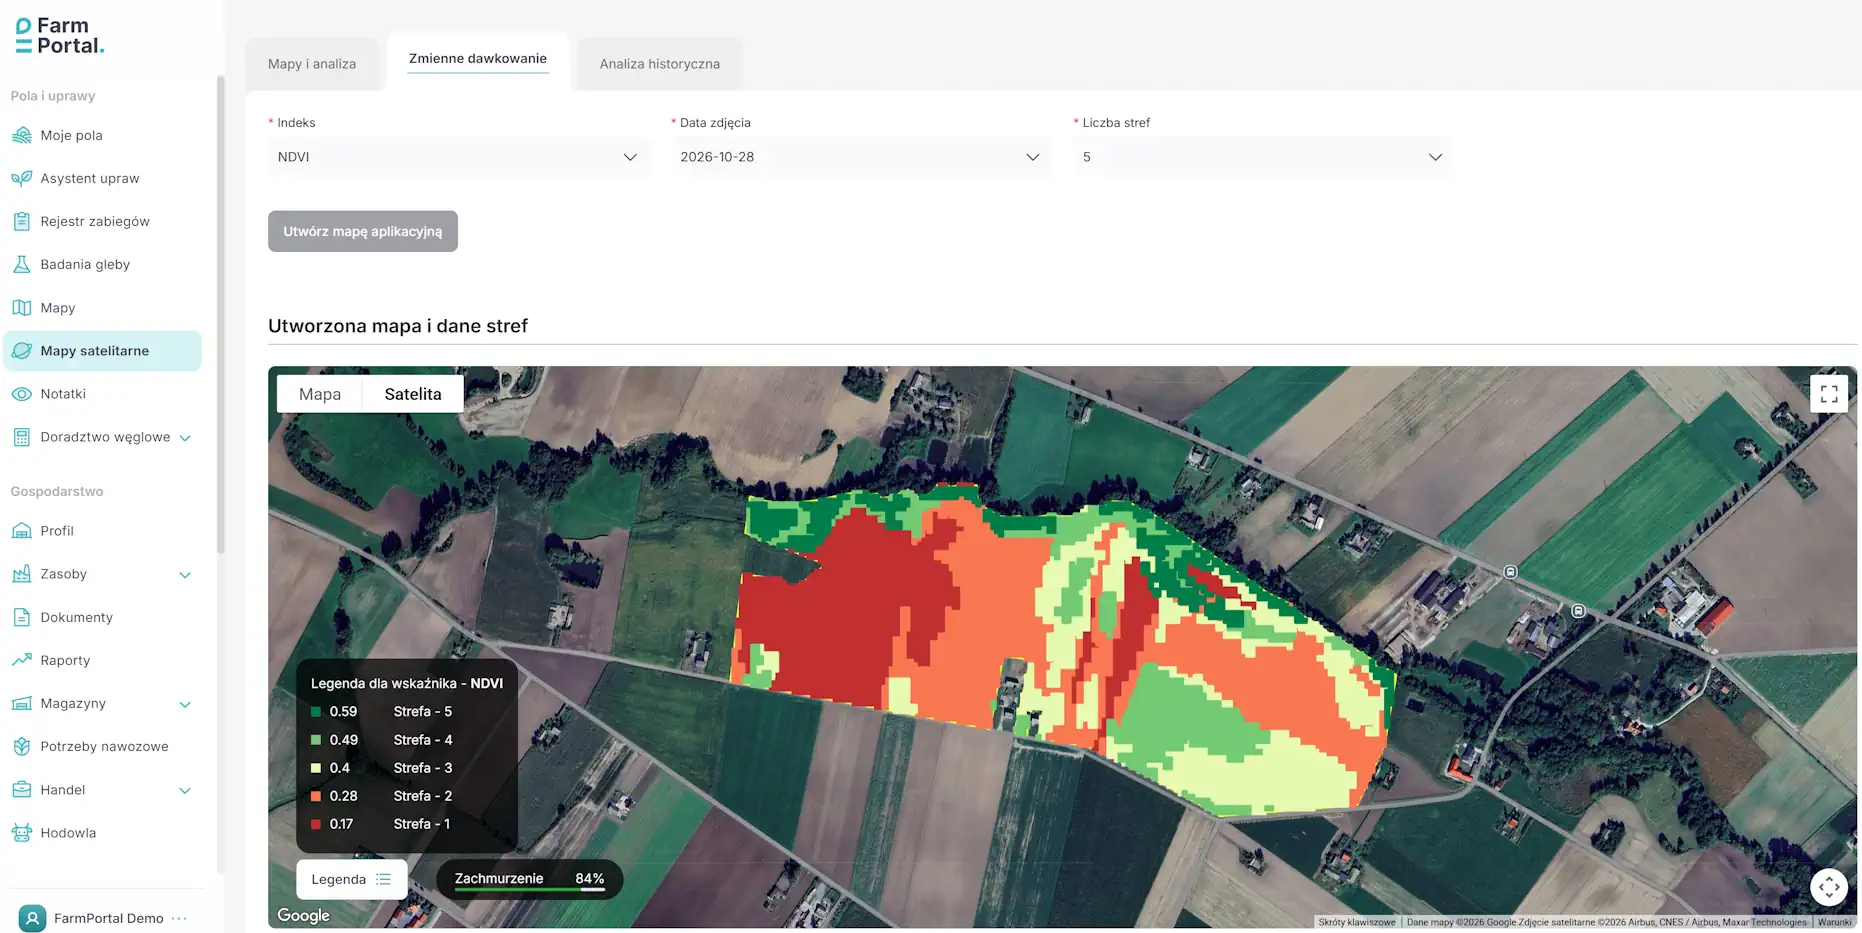Click Skróty klawiszowe link on map

point(1356,922)
